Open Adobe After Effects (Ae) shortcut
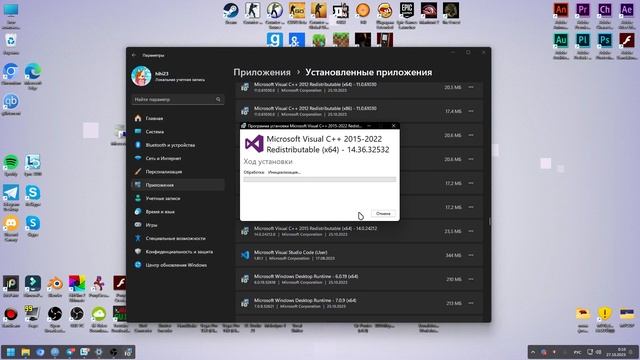The height and width of the screenshot is (360, 640). 627,15
